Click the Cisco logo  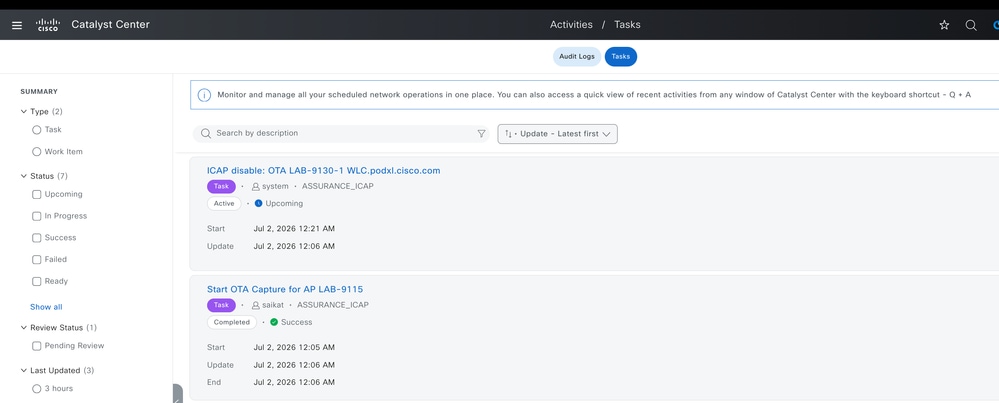[48, 25]
